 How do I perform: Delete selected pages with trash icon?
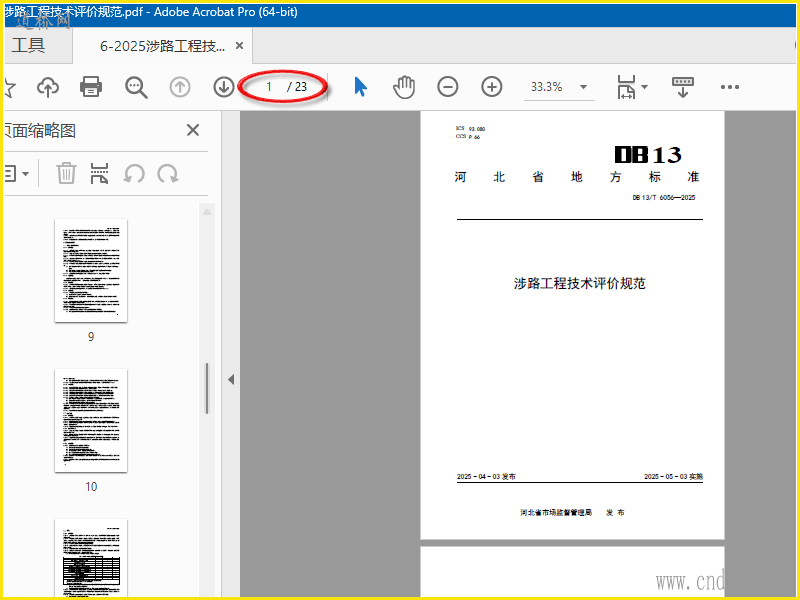click(x=66, y=173)
